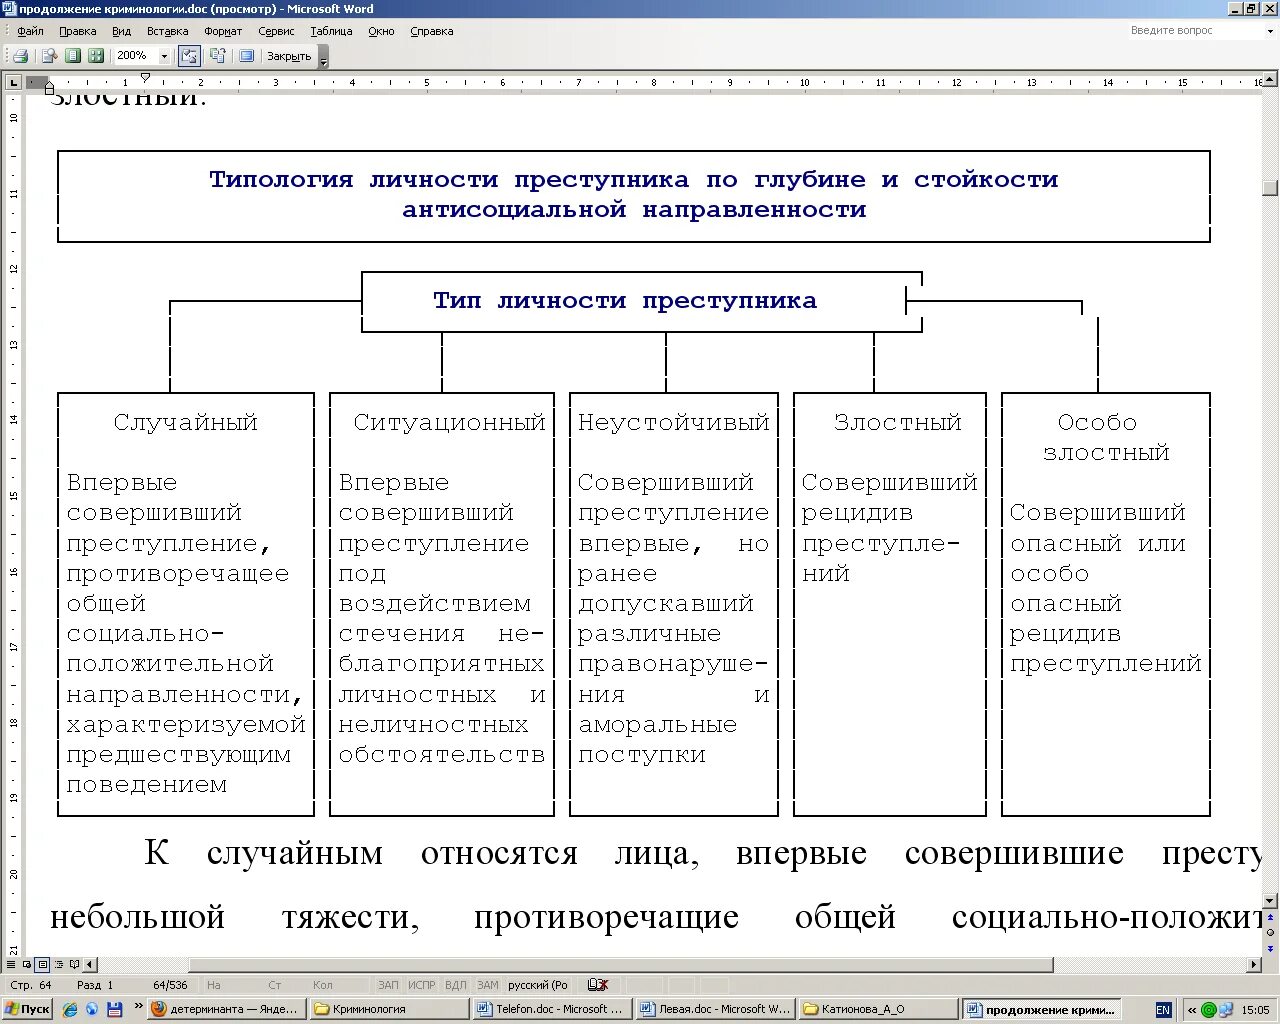This screenshot has height=1024, width=1280.
Task: Enable ВДЛ mode in the status bar
Action: [x=456, y=984]
